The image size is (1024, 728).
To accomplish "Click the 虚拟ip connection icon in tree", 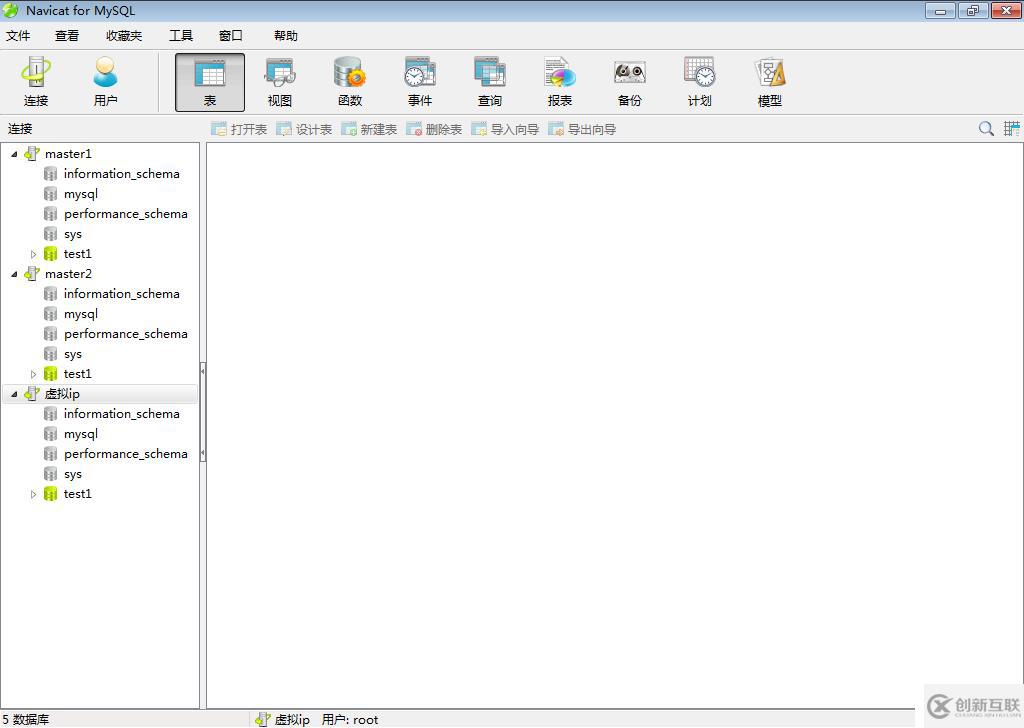I will [31, 394].
